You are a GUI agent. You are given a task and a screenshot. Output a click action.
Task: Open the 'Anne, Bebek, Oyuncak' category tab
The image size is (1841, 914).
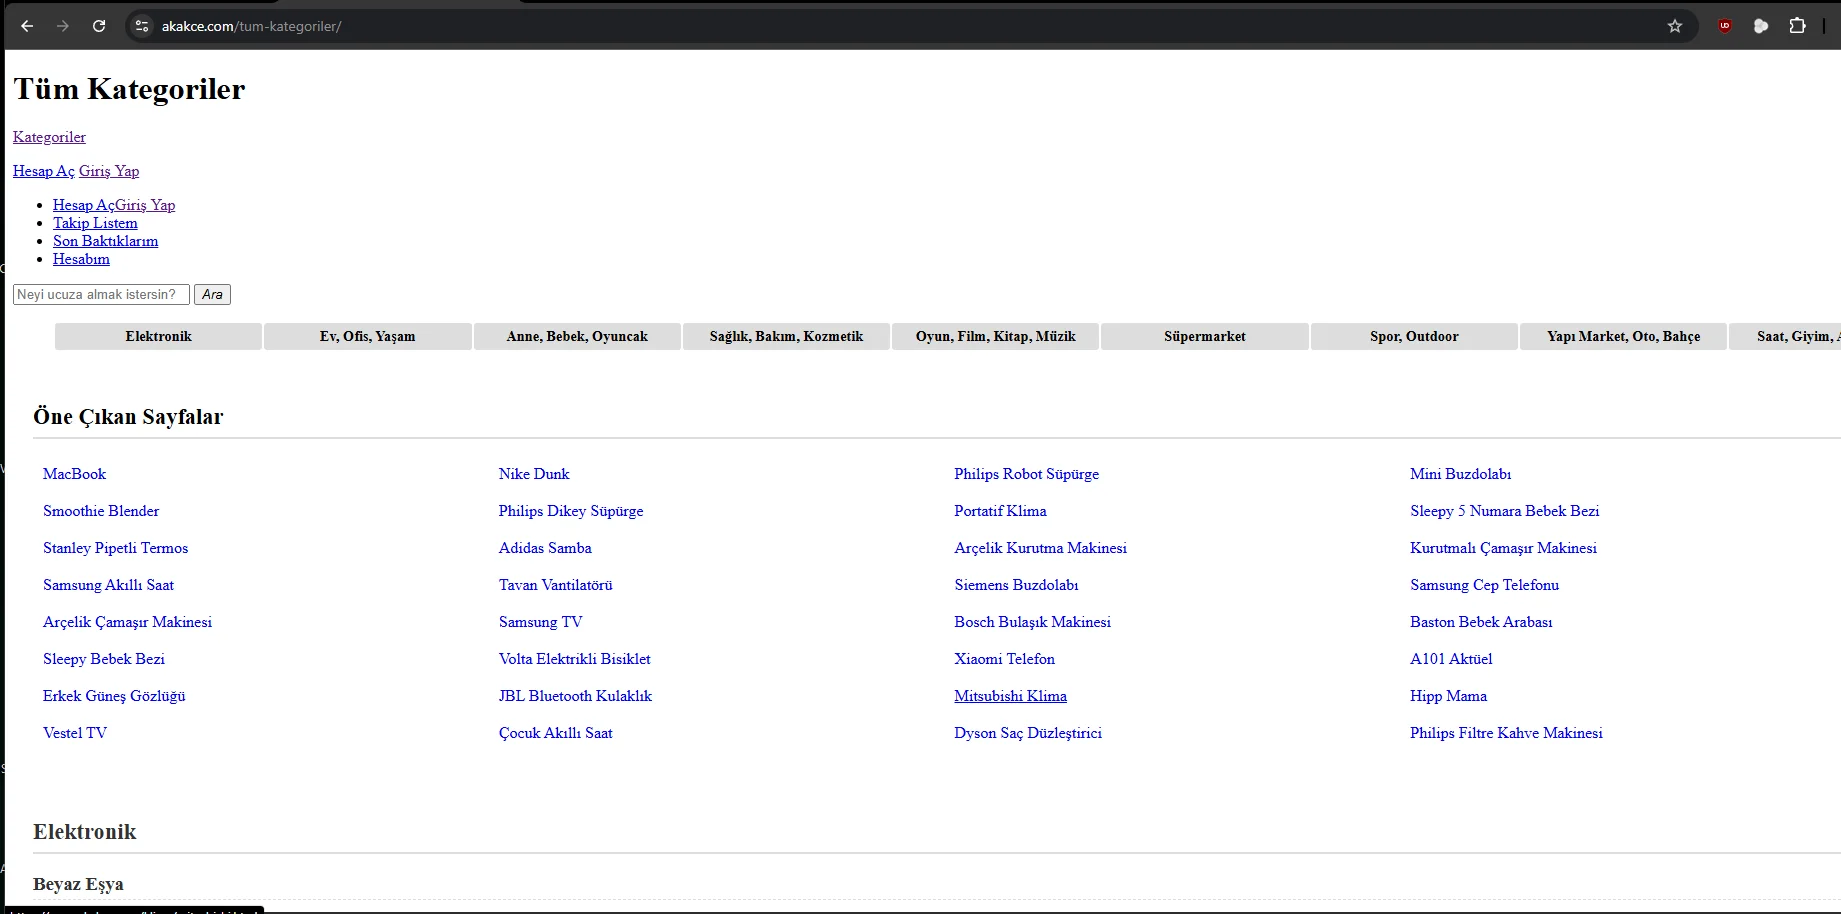click(x=577, y=336)
